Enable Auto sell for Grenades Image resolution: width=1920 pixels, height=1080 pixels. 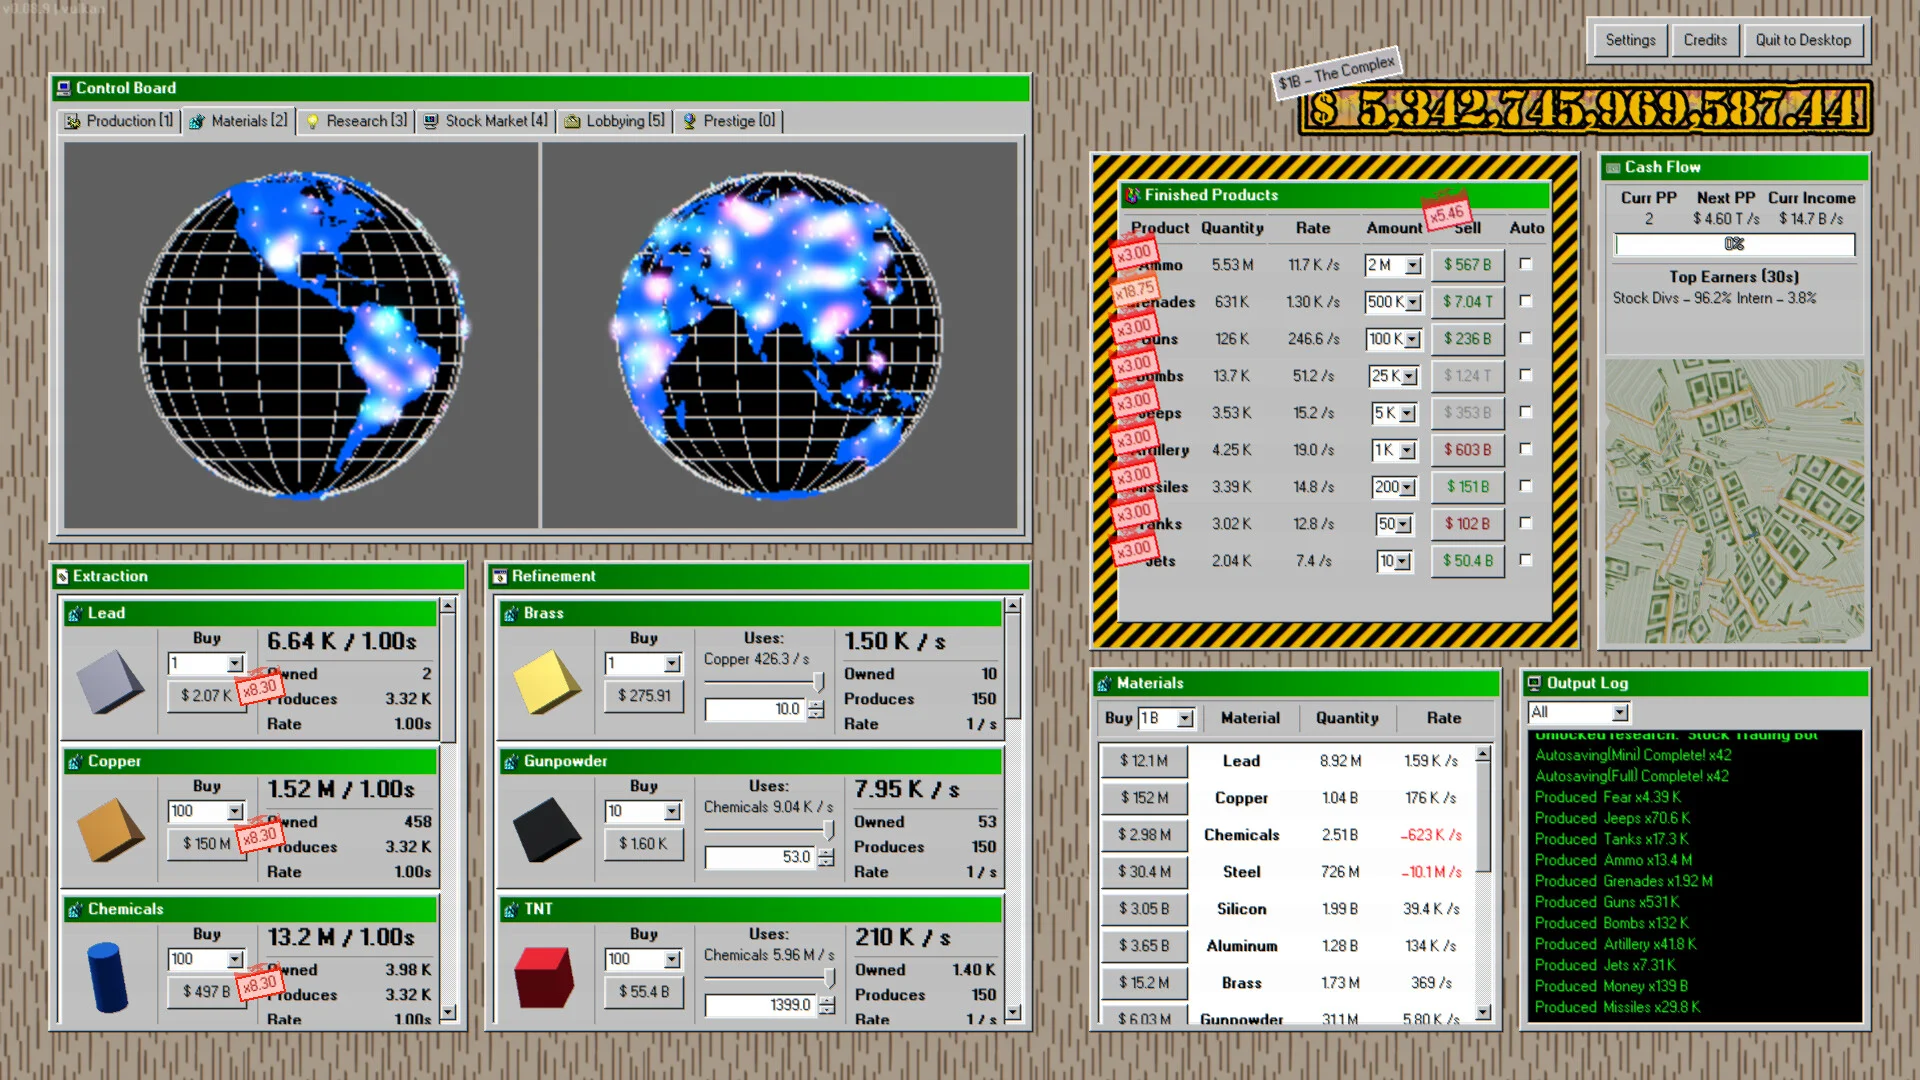[x=1527, y=301]
